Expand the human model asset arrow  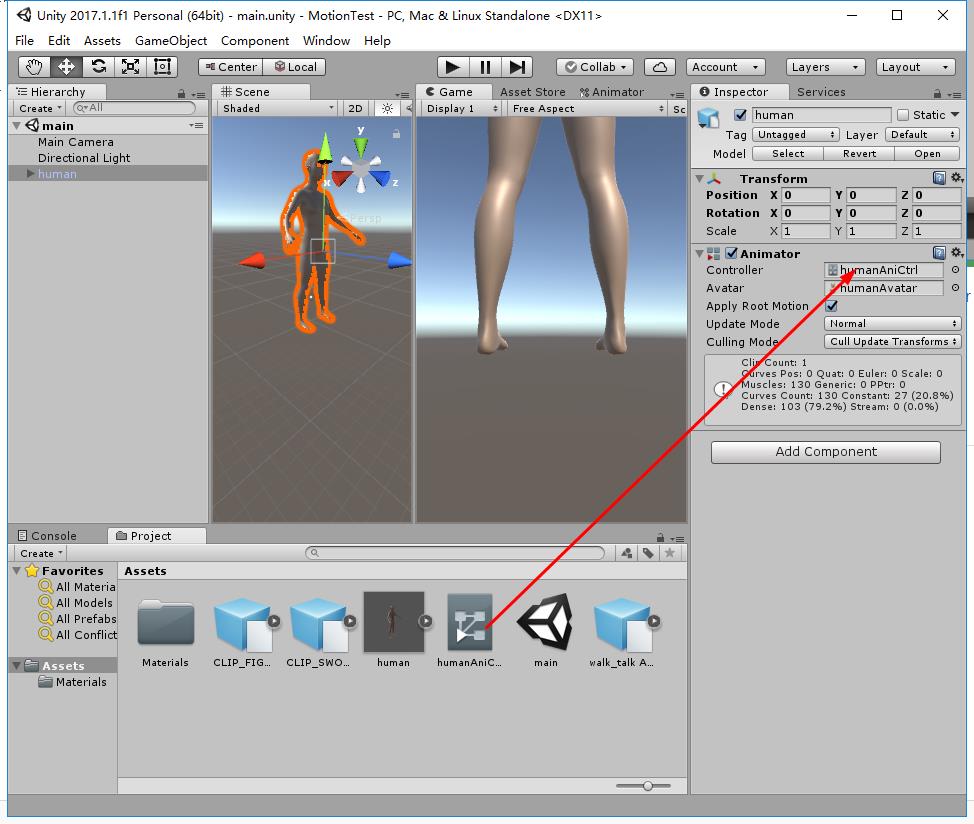pos(426,621)
